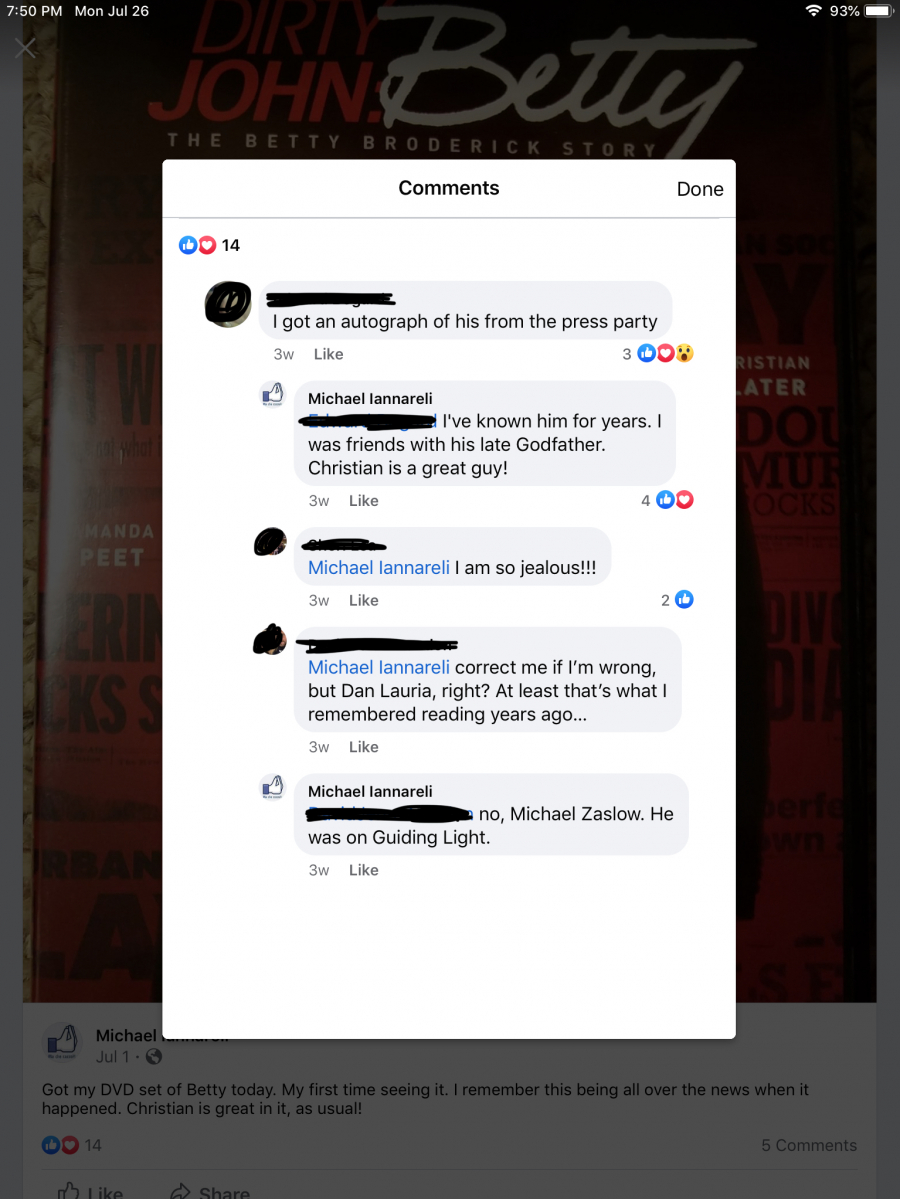Tap Done to dismiss the comments panel
Viewport: 900px width, 1199px height.
click(x=700, y=189)
